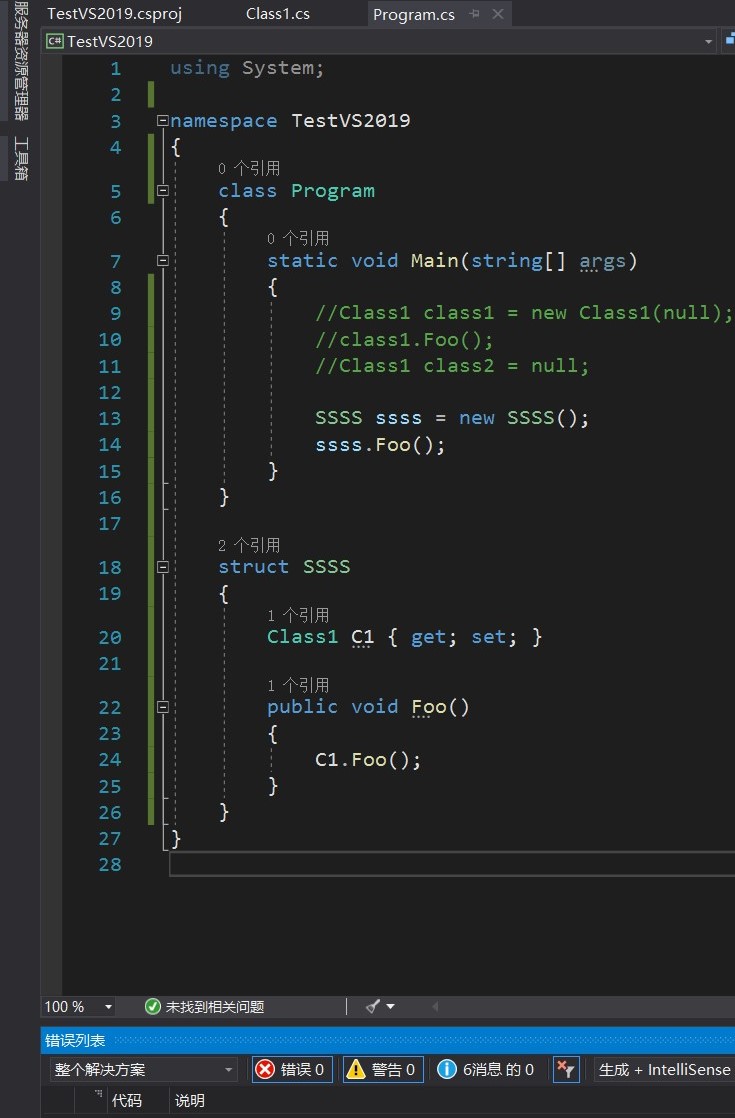This screenshot has width=735, height=1118.
Task: Click the C# project icon in navigation bar
Action: click(54, 41)
